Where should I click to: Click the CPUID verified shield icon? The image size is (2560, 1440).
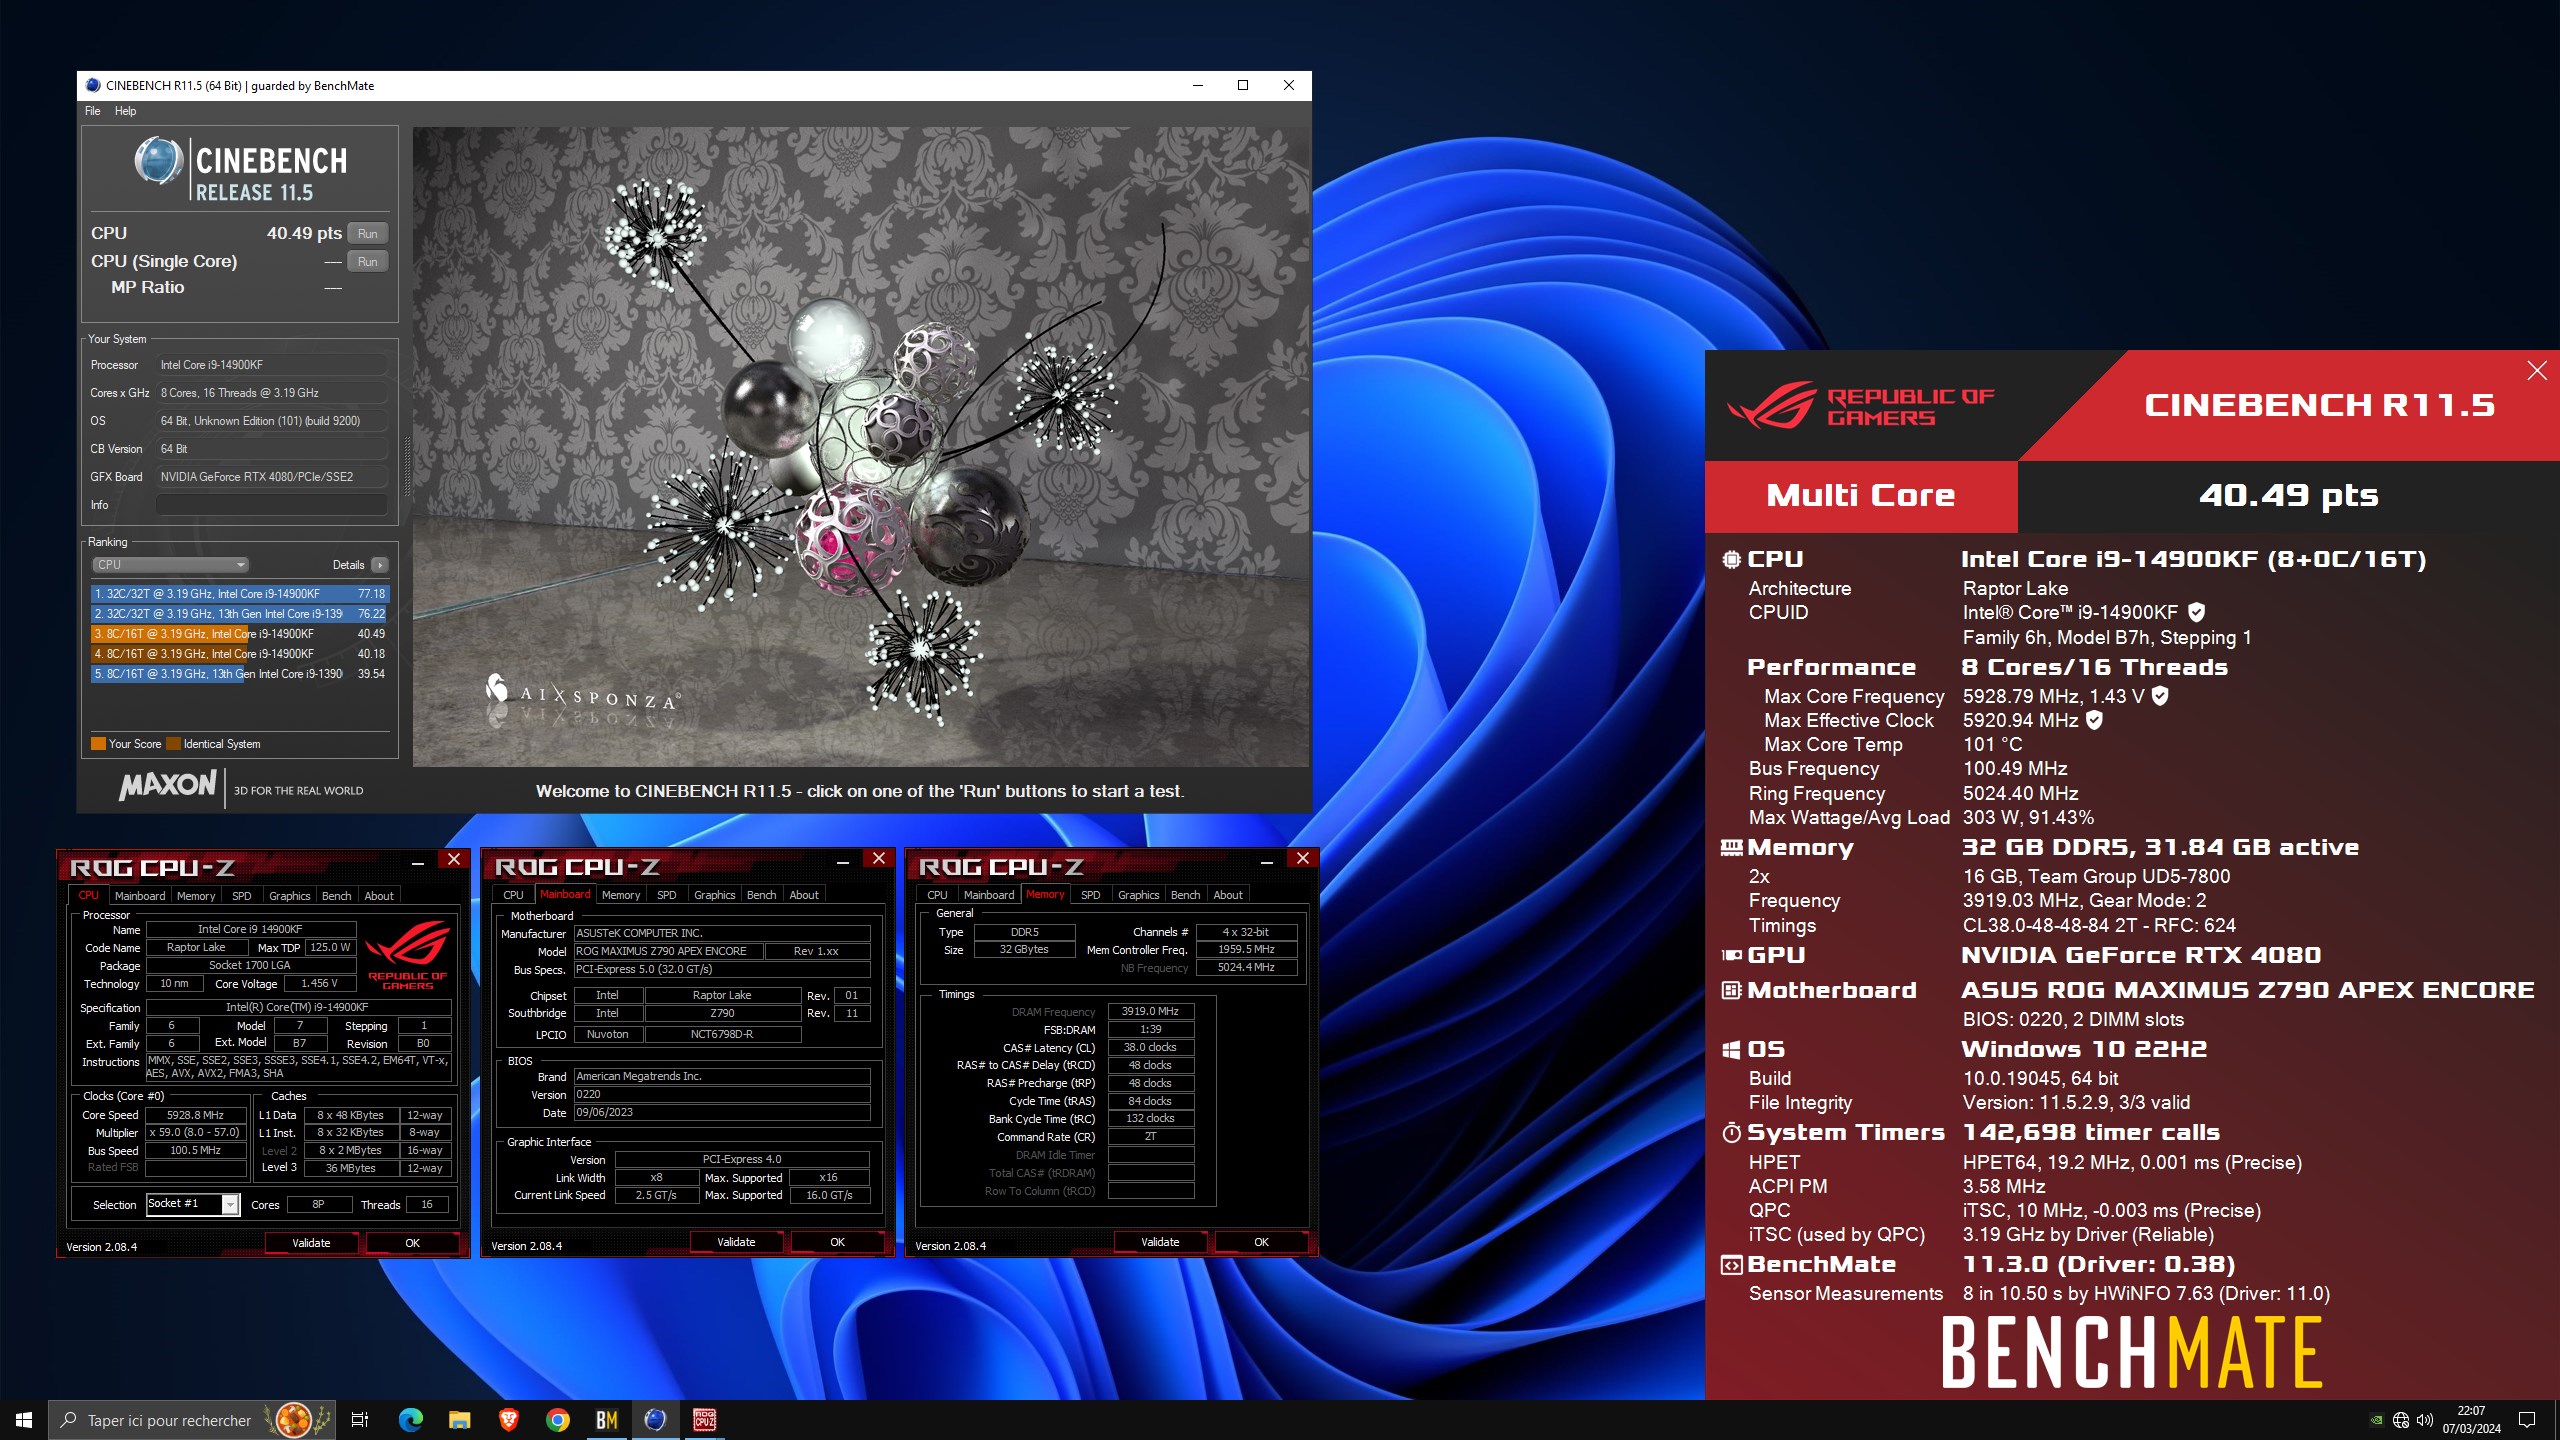pos(2196,612)
